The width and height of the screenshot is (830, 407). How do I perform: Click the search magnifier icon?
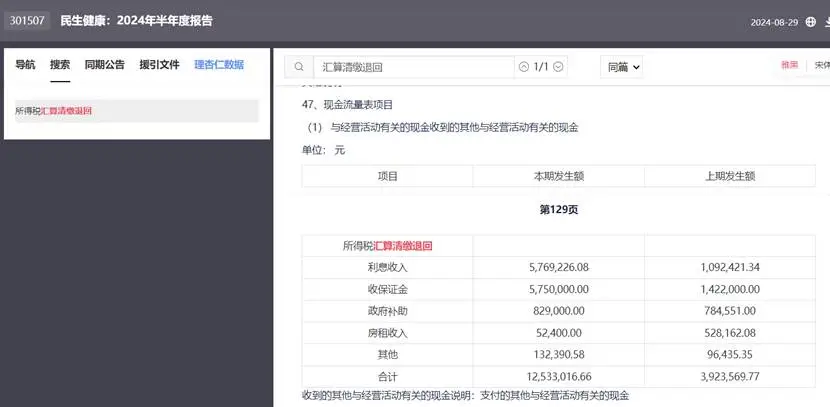tap(299, 67)
